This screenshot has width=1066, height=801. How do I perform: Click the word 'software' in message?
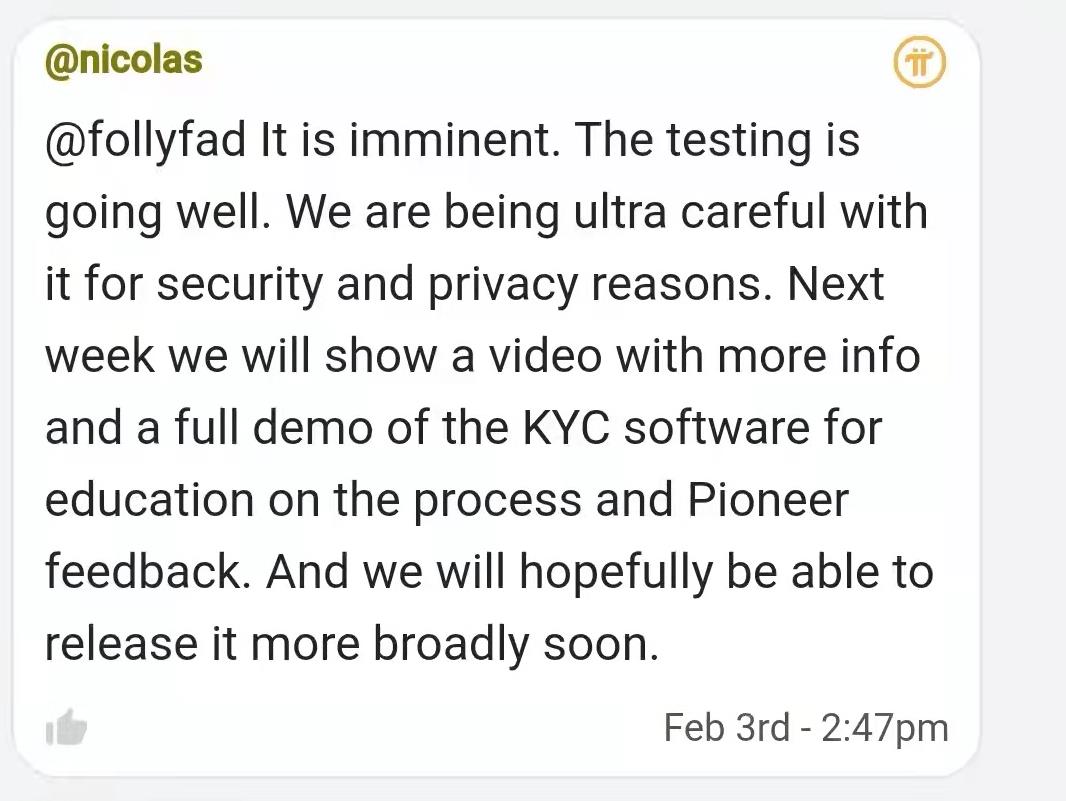point(716,427)
